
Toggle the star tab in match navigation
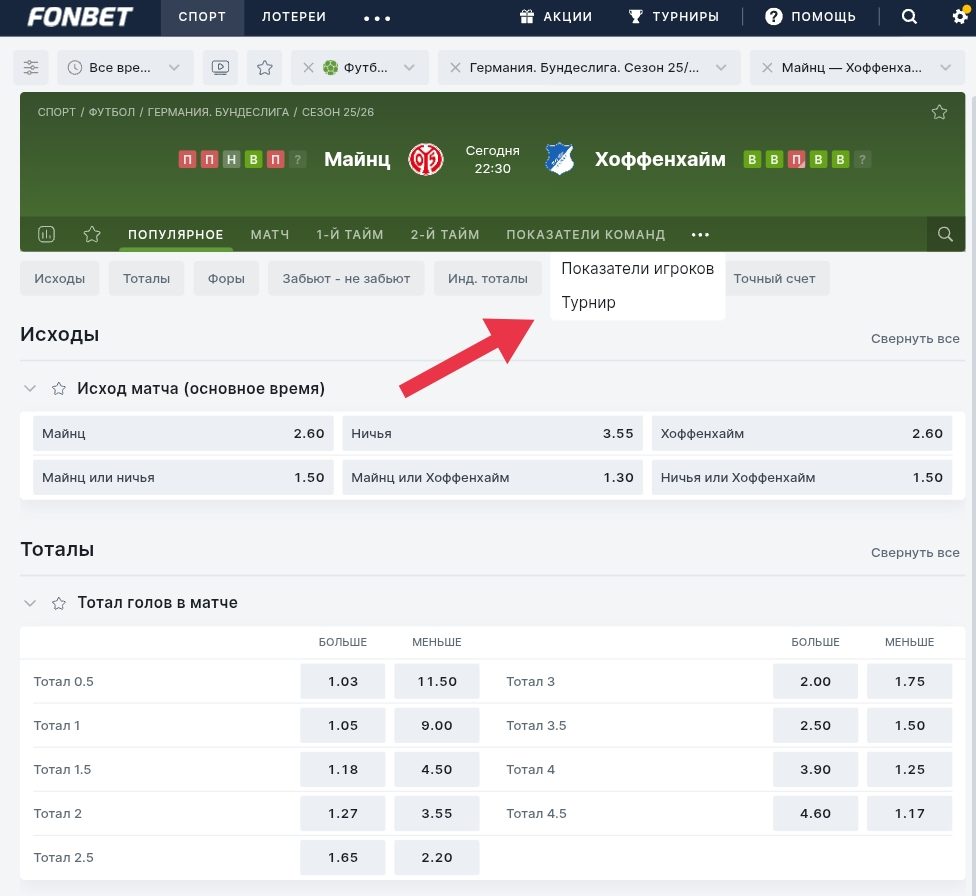coord(92,235)
